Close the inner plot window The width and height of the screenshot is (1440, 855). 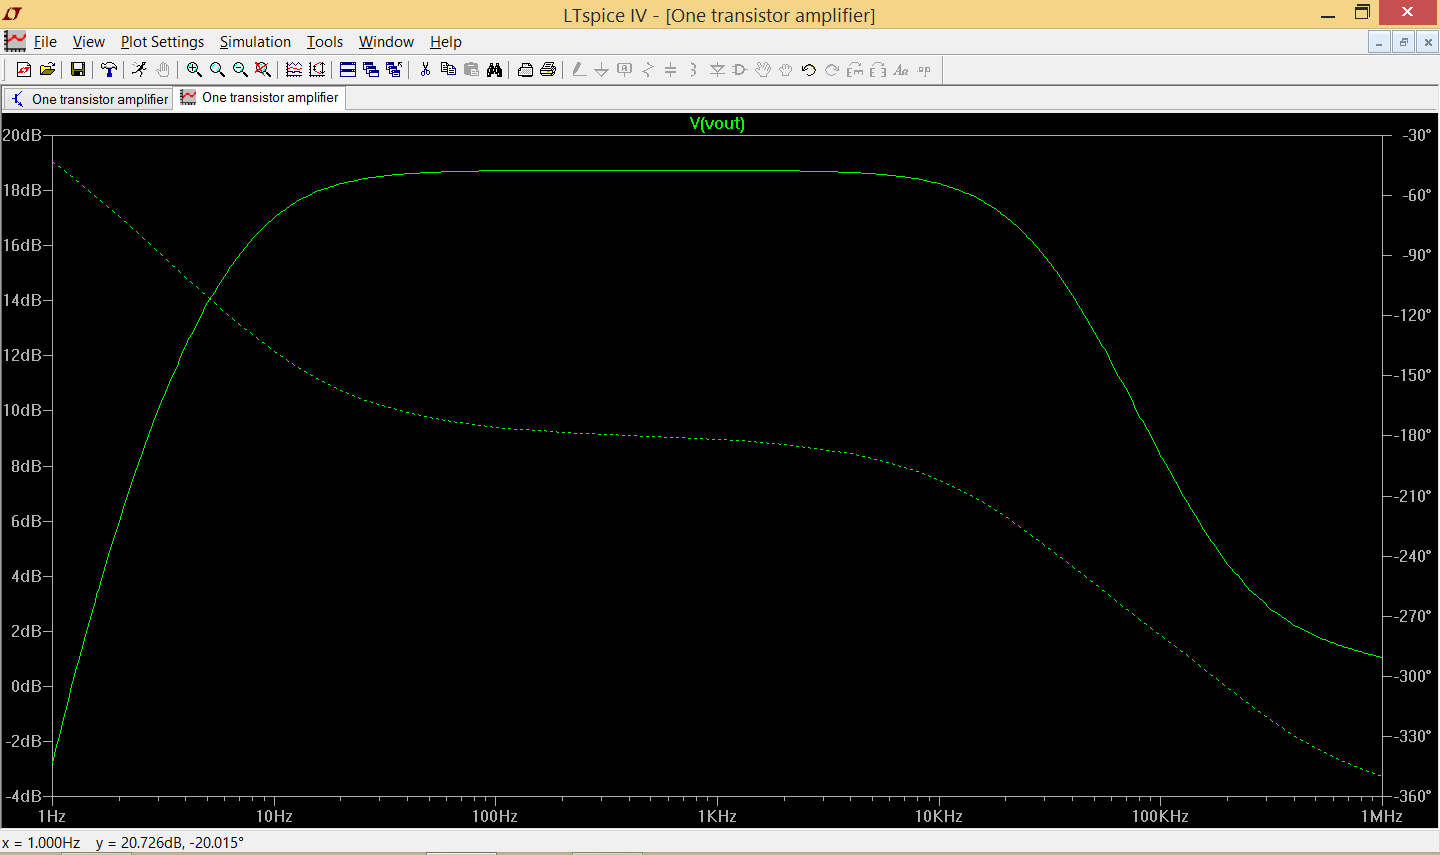click(1428, 42)
